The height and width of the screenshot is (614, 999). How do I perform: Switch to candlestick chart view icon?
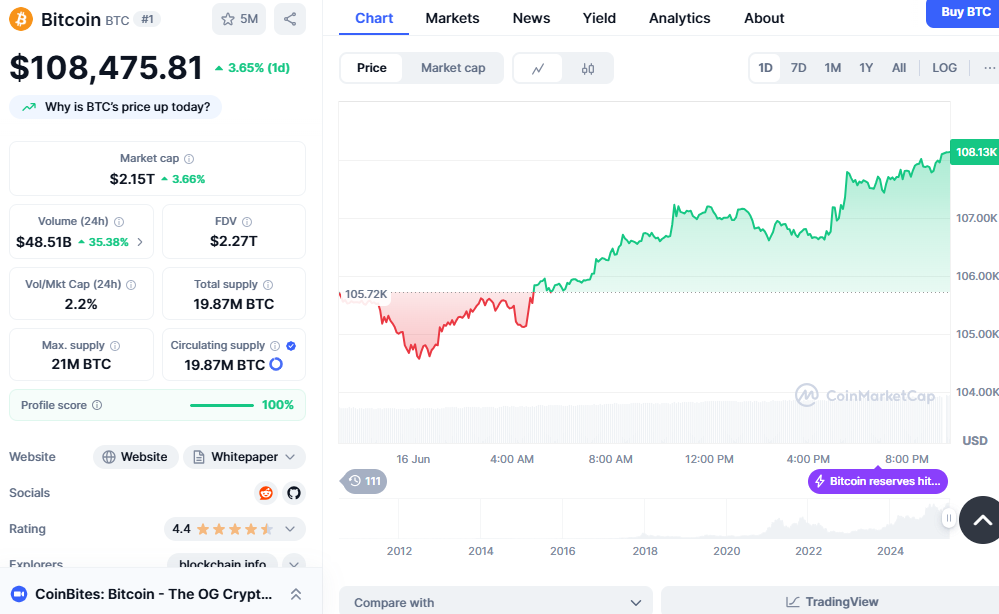tap(587, 68)
